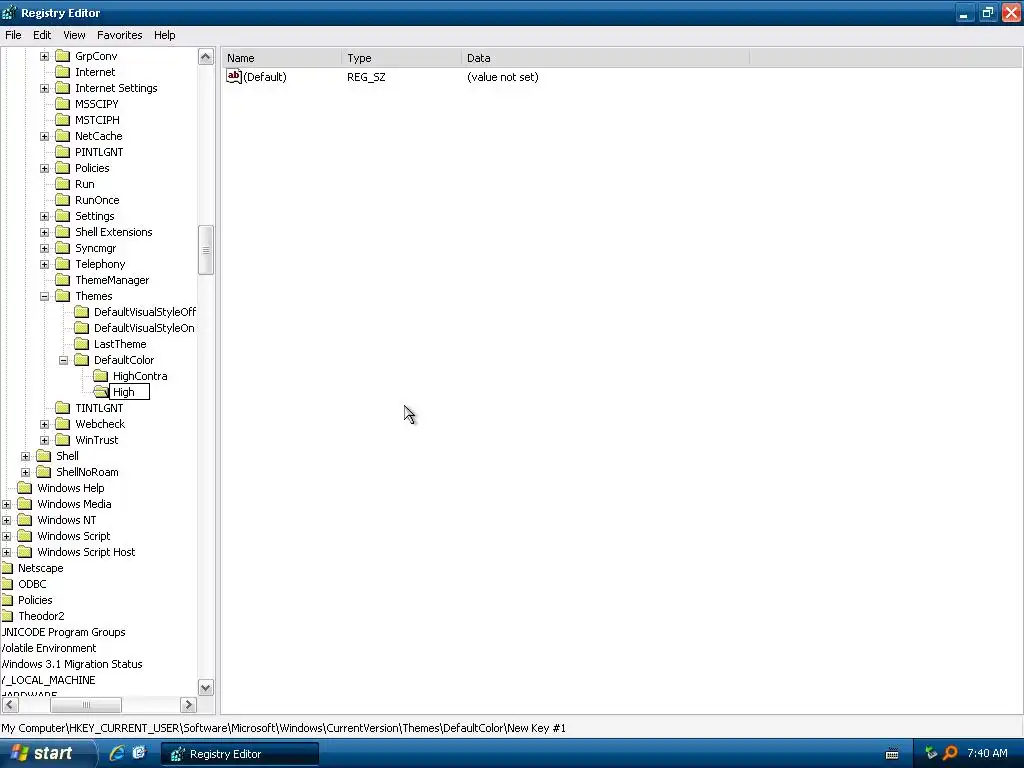Click the tree scroll up arrow
1024x768 pixels.
[x=206, y=57]
